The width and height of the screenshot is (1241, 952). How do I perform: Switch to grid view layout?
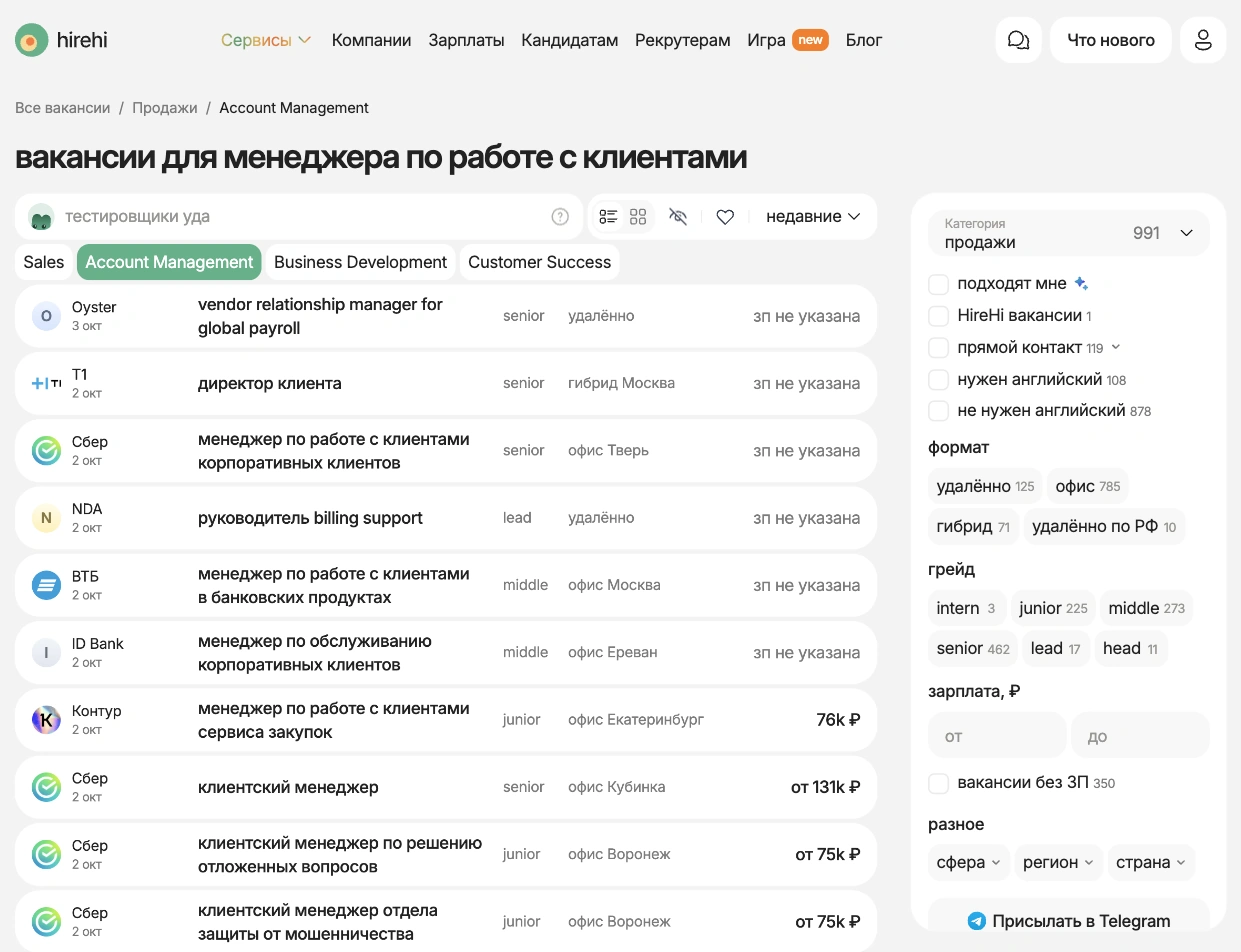(638, 216)
